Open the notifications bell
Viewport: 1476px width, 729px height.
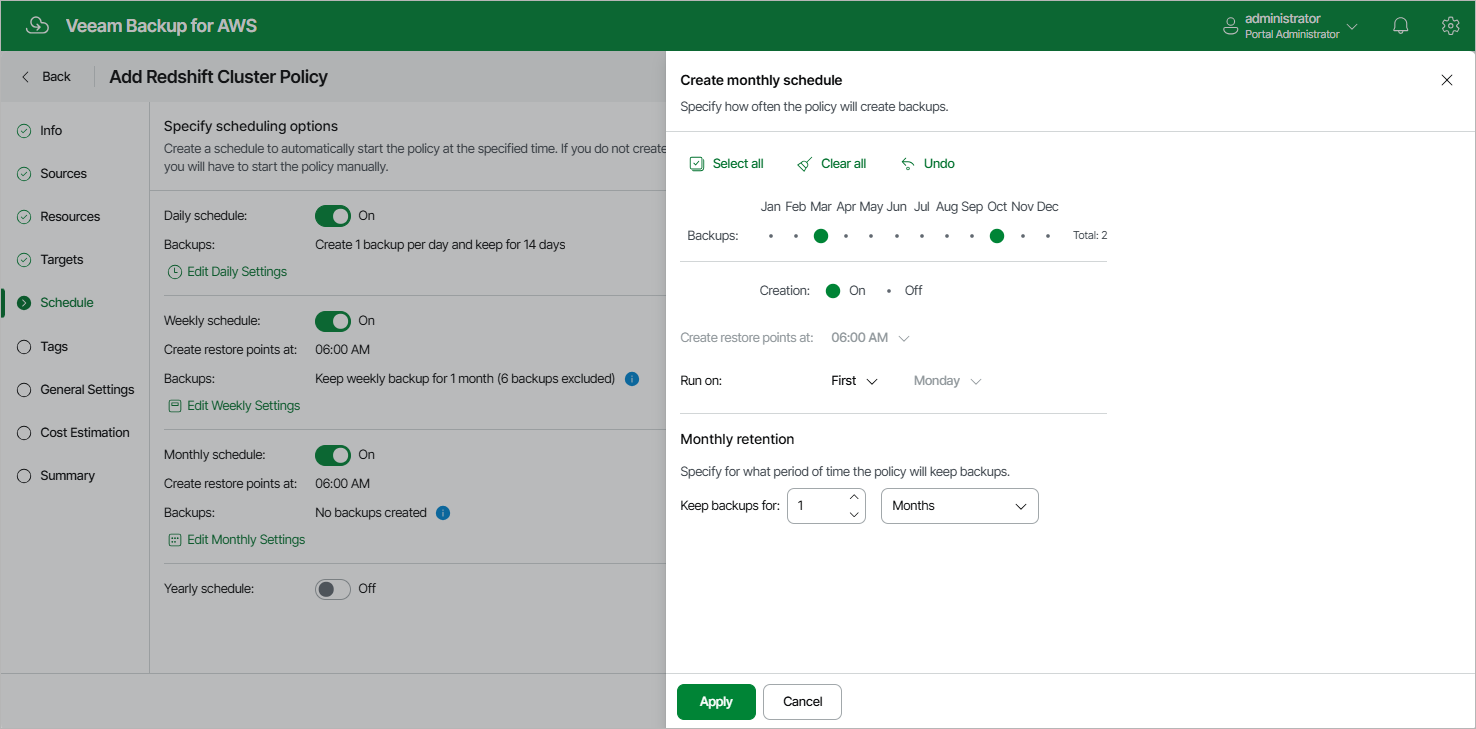(1401, 26)
